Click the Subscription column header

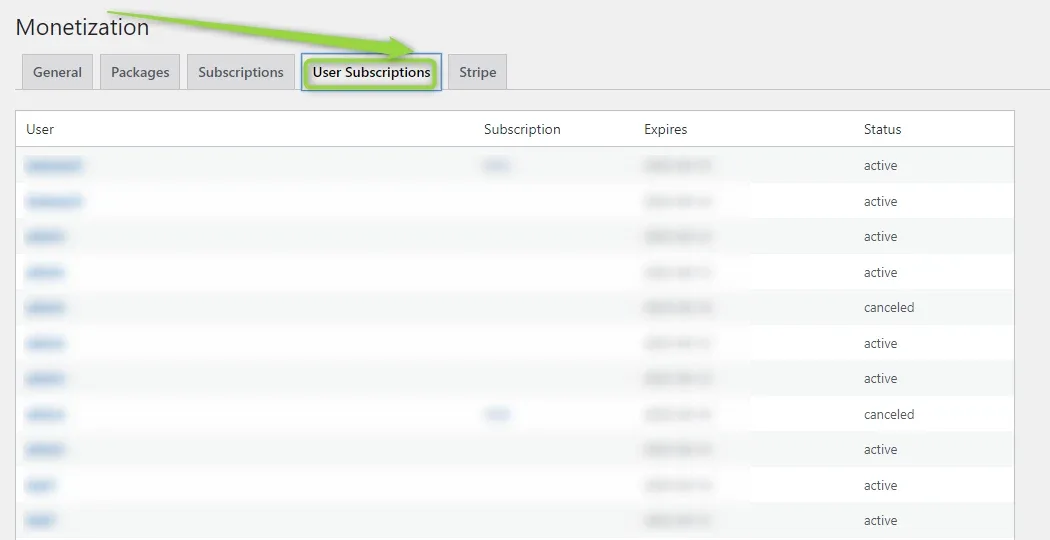tap(522, 129)
